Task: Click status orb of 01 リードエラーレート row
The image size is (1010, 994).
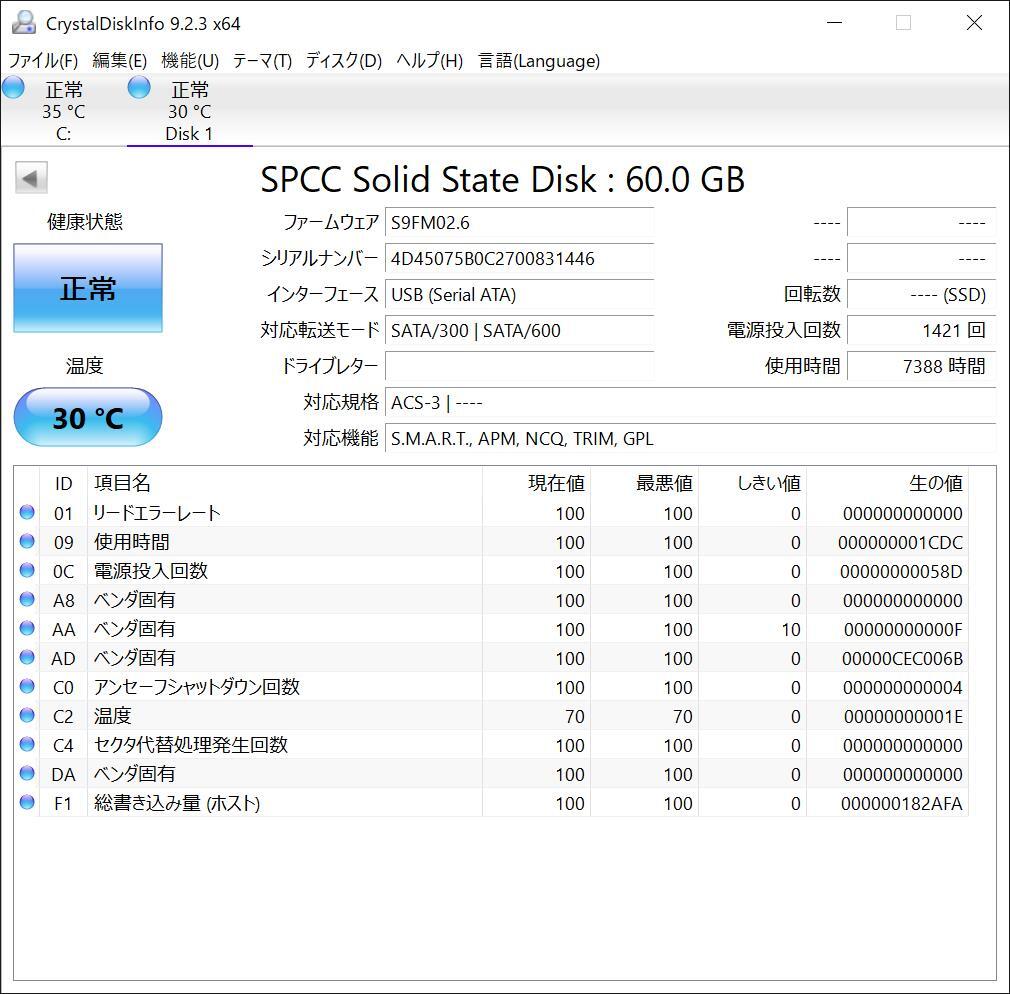Action: 27,512
